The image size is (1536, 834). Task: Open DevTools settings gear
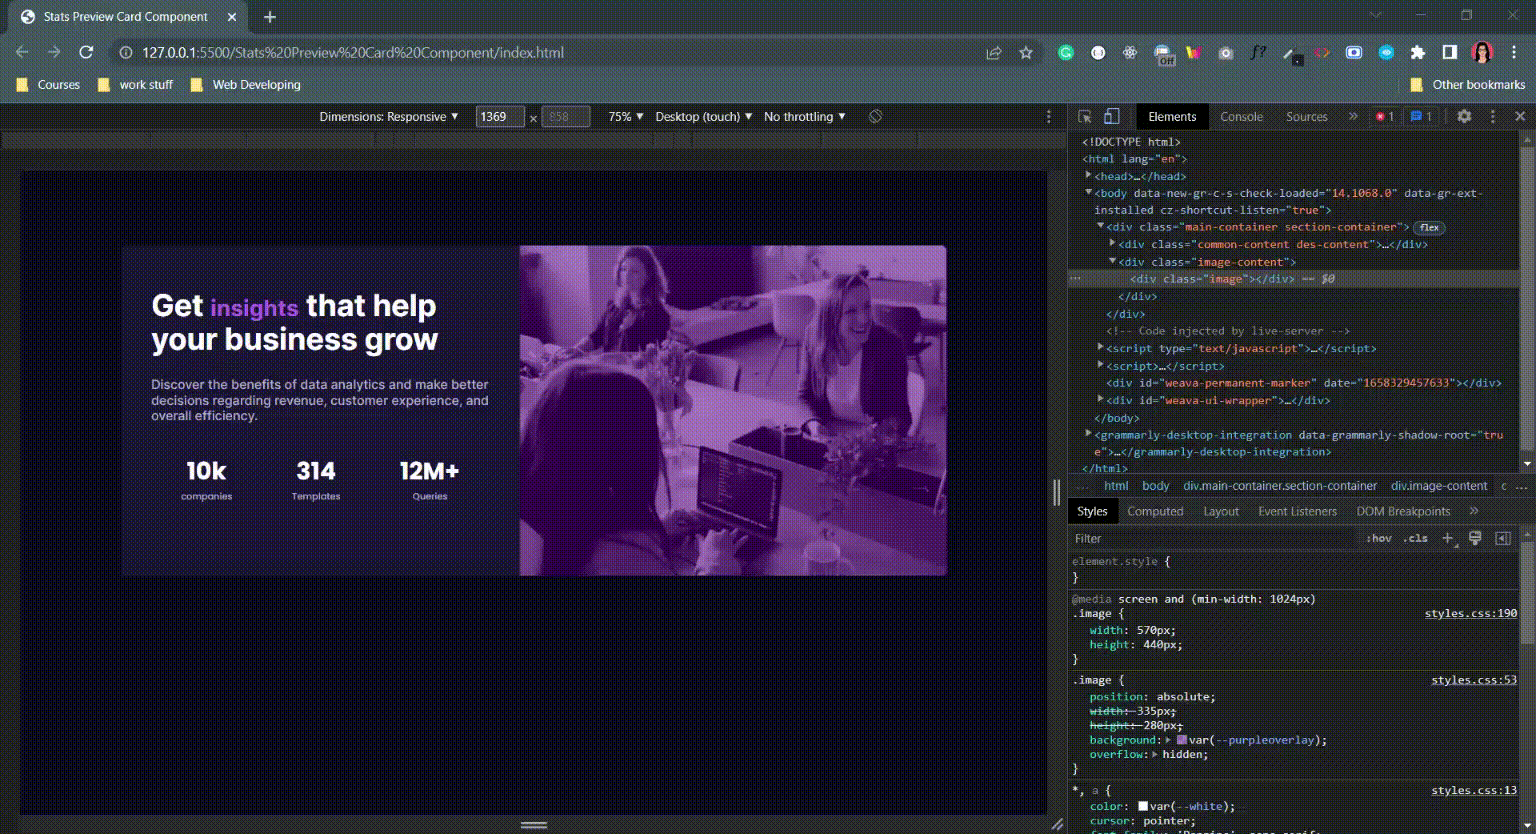click(1464, 117)
